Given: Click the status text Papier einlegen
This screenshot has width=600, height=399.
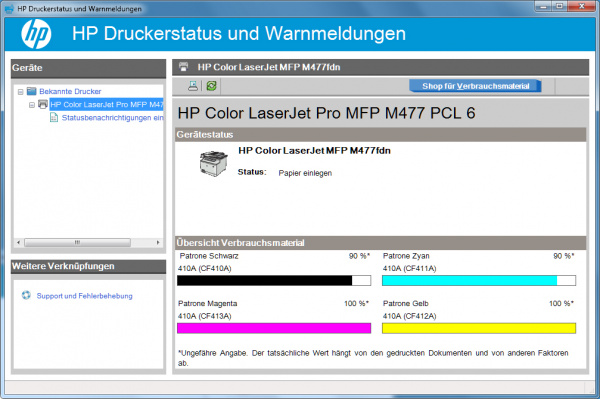Looking at the screenshot, I should click(x=305, y=173).
